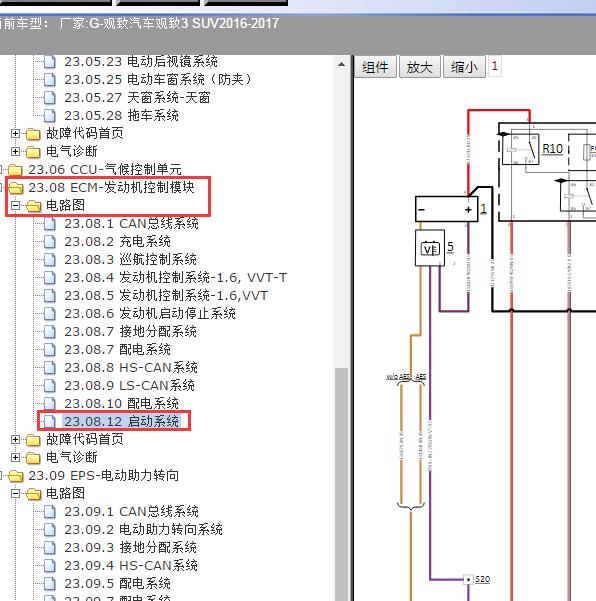The image size is (596, 601).
Task: Open 23.08.8 HS-CAN系统 document
Action: coord(131,368)
